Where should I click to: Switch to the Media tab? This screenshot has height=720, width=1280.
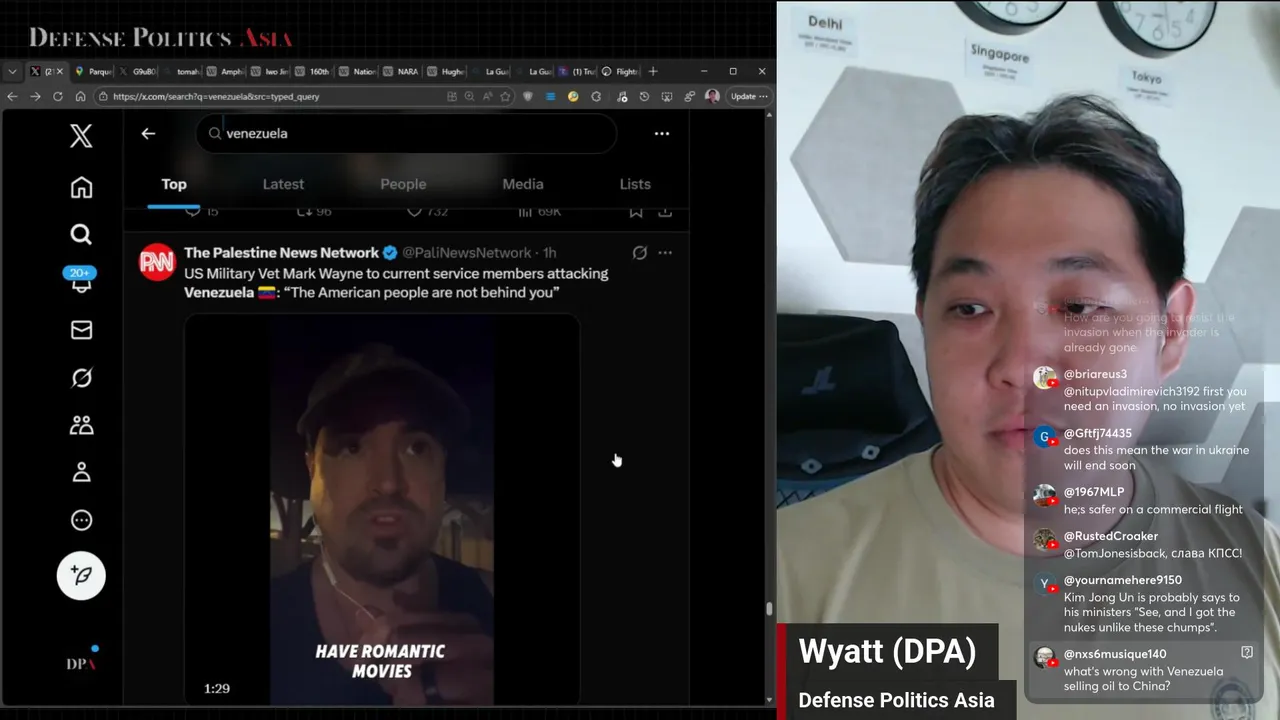tap(523, 184)
